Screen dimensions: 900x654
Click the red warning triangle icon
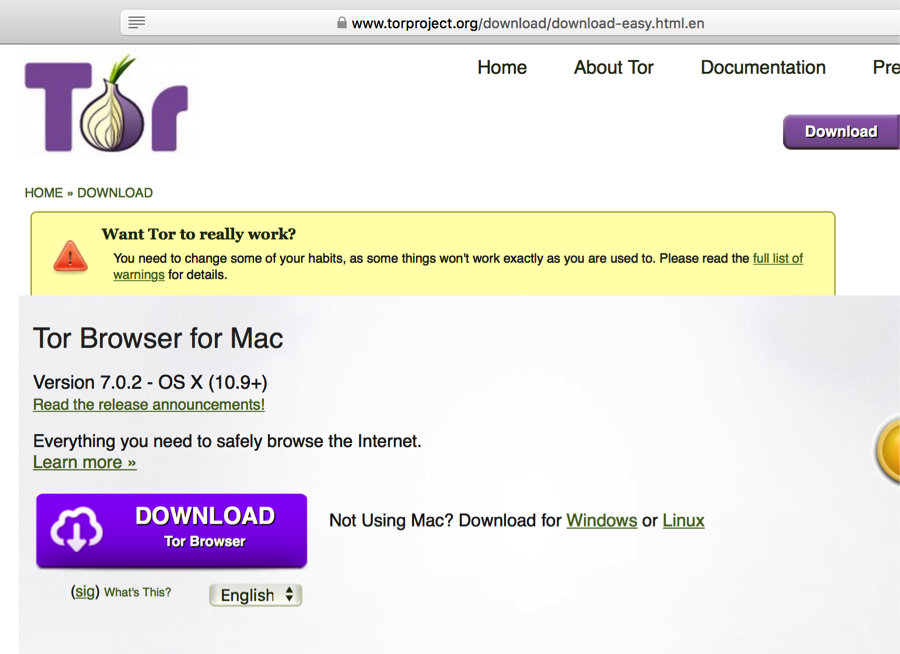[x=70, y=256]
